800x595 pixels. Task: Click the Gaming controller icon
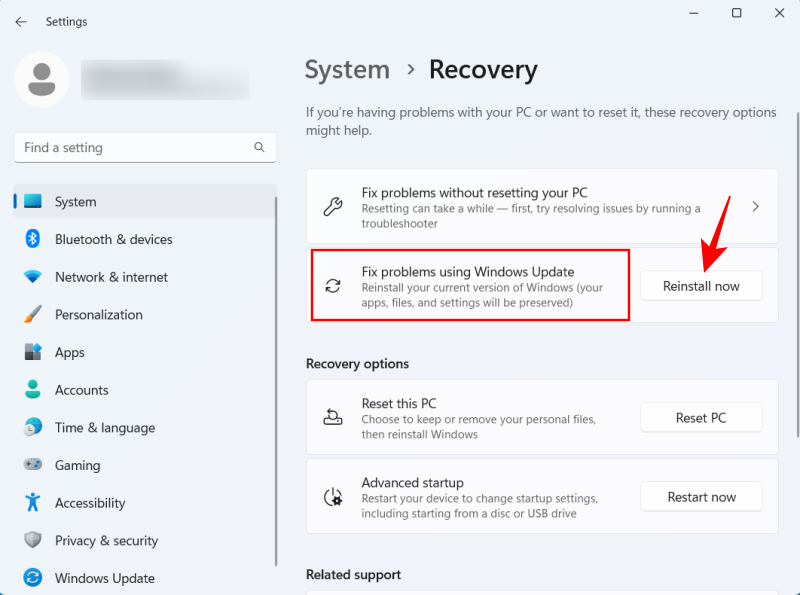[33, 464]
